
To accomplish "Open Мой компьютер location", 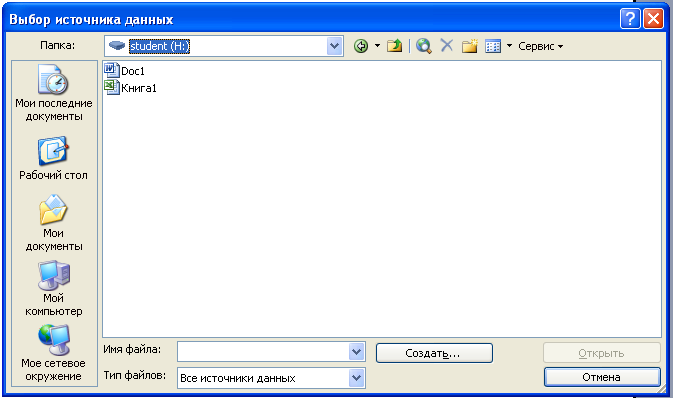I will click(54, 288).
